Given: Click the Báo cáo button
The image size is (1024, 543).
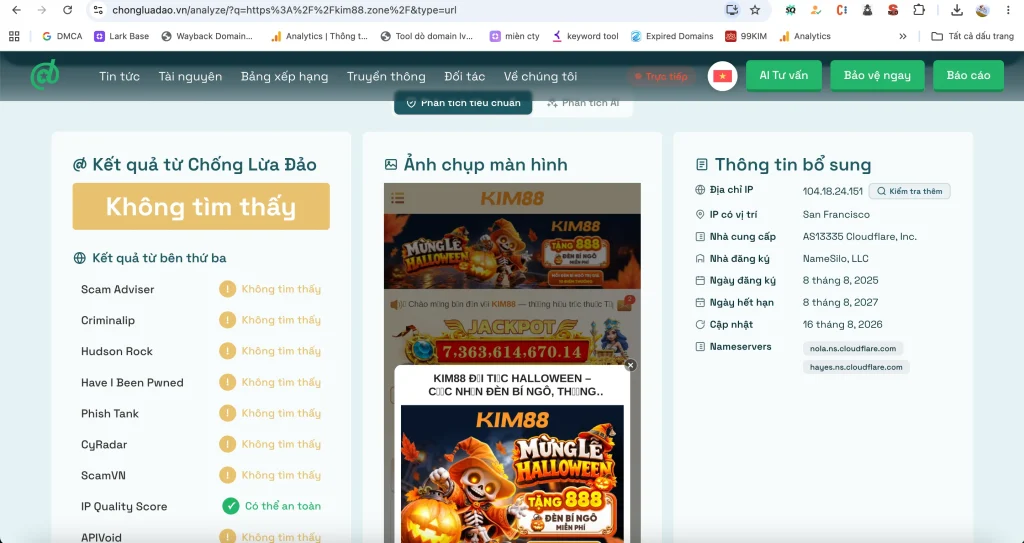Looking at the screenshot, I should (968, 75).
